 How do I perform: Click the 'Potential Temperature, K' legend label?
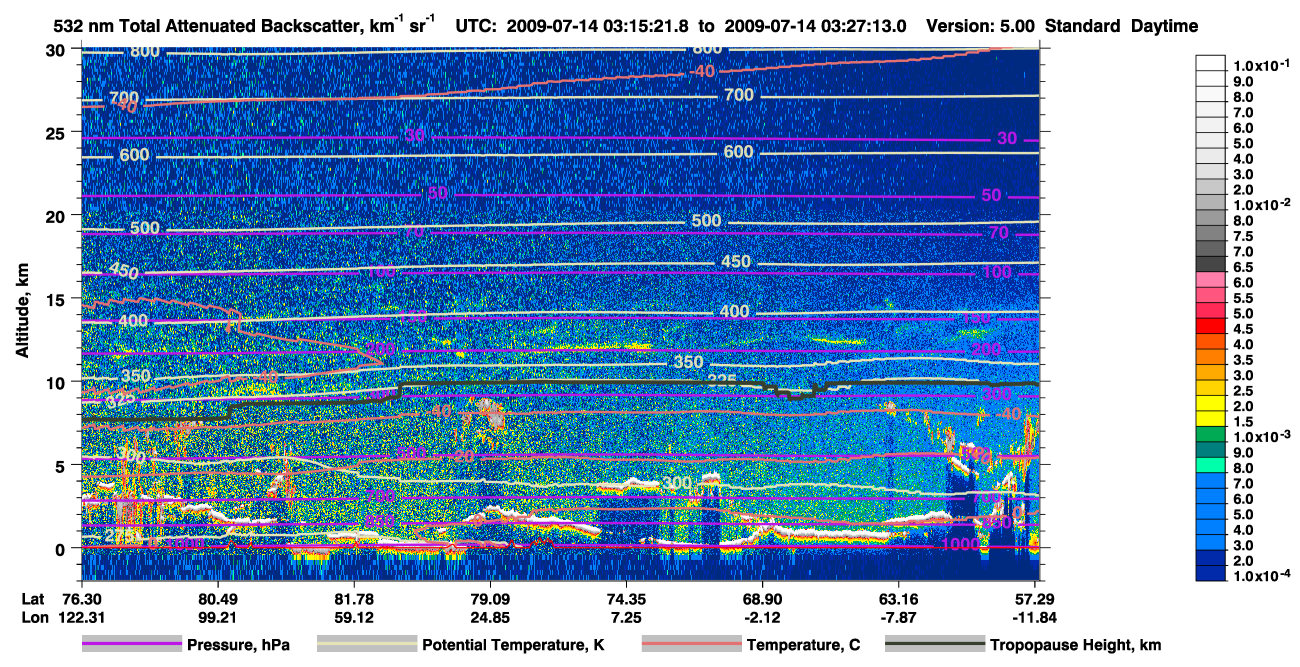point(513,645)
